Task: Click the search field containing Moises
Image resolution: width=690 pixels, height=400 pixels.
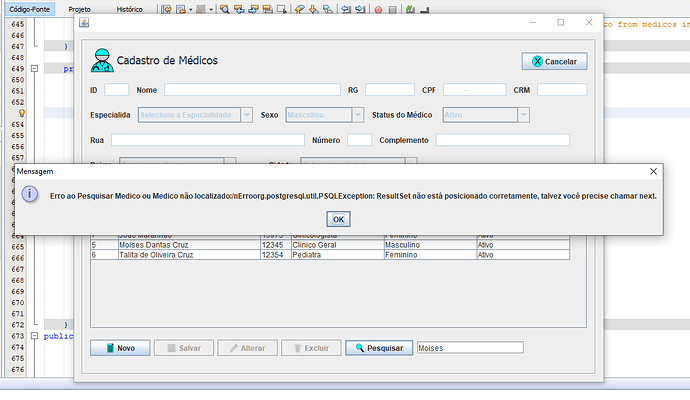Action: point(470,348)
